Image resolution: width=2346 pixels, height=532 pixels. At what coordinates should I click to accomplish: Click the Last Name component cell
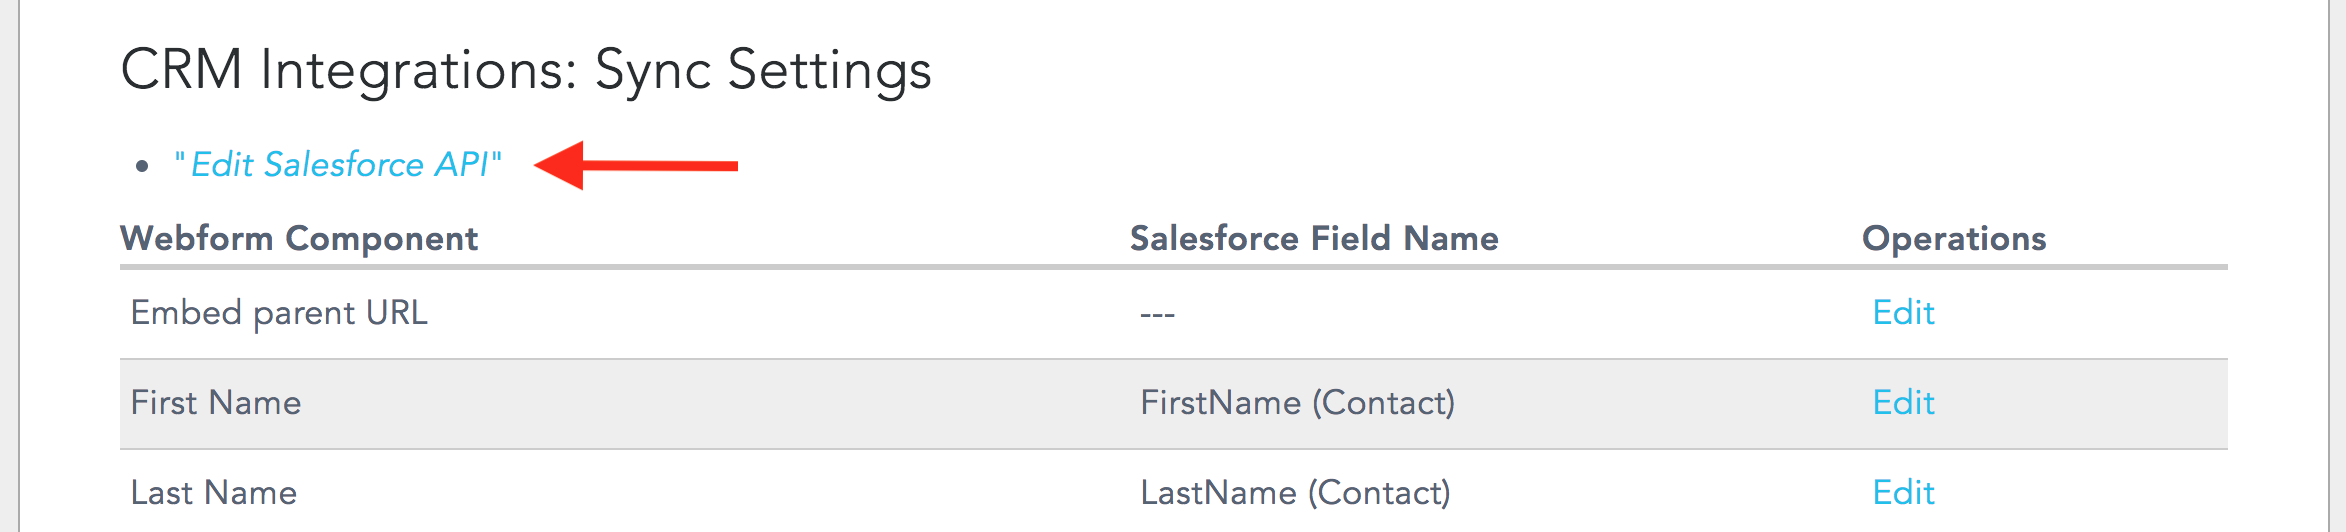click(x=214, y=493)
